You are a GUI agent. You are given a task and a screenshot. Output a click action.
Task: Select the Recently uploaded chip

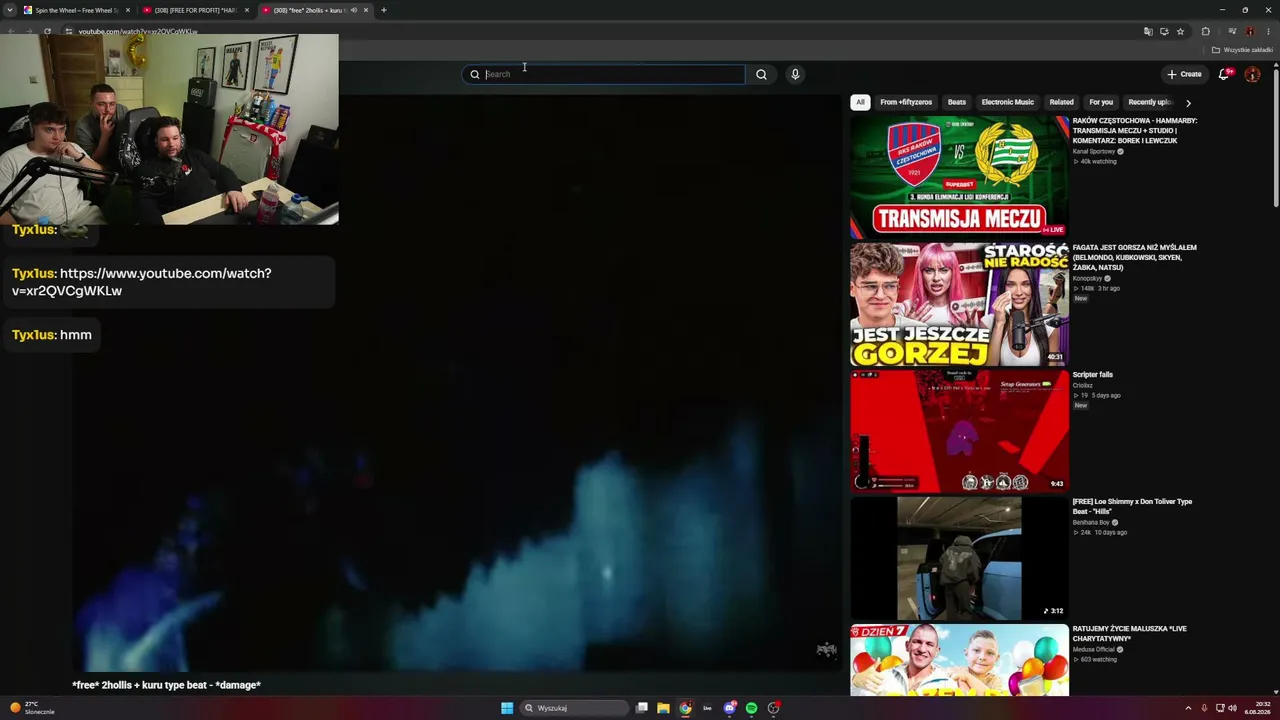1149,102
